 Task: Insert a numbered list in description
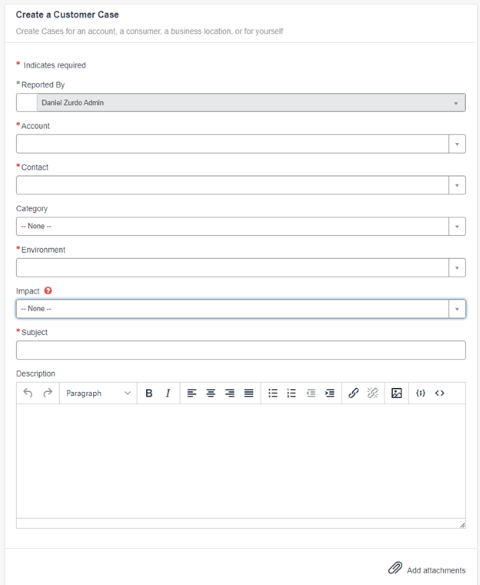pos(292,393)
